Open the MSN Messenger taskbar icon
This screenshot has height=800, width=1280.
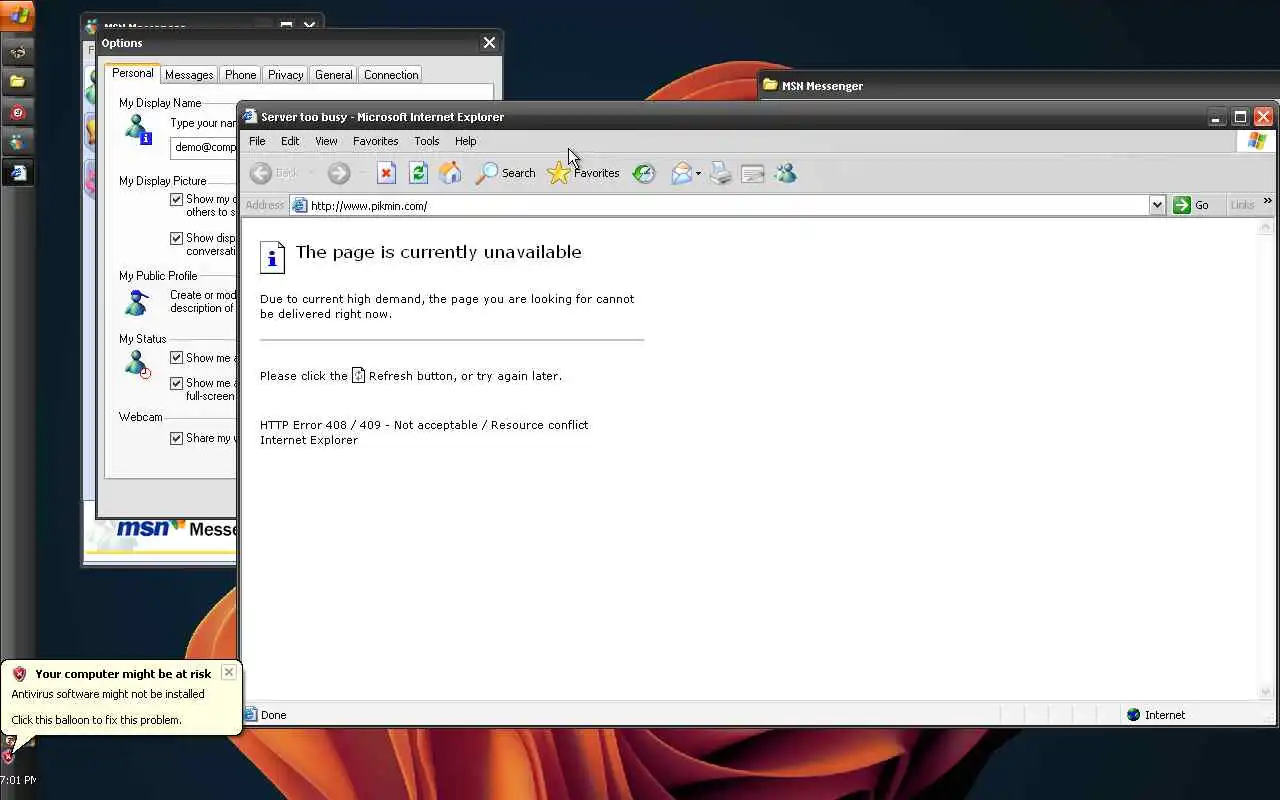[x=17, y=142]
